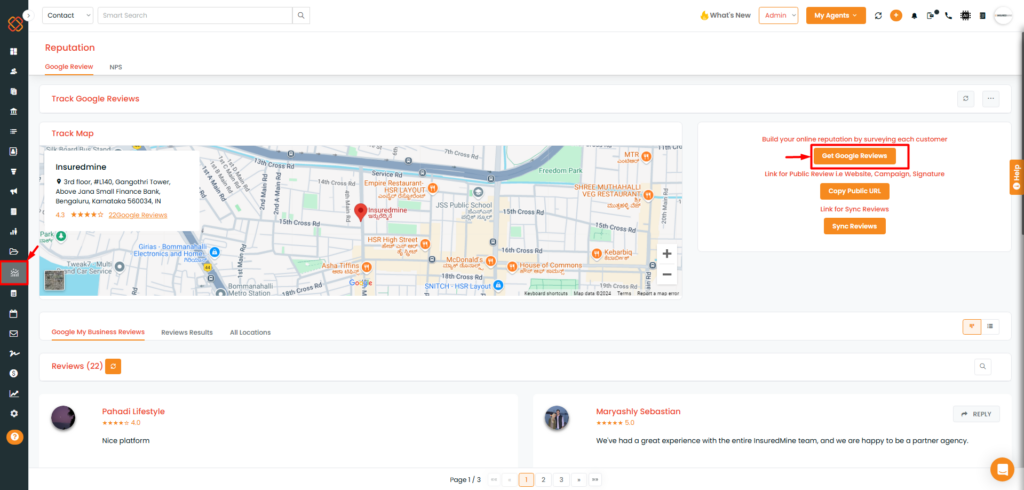
Task: Go to the last reviews page
Action: point(595,480)
